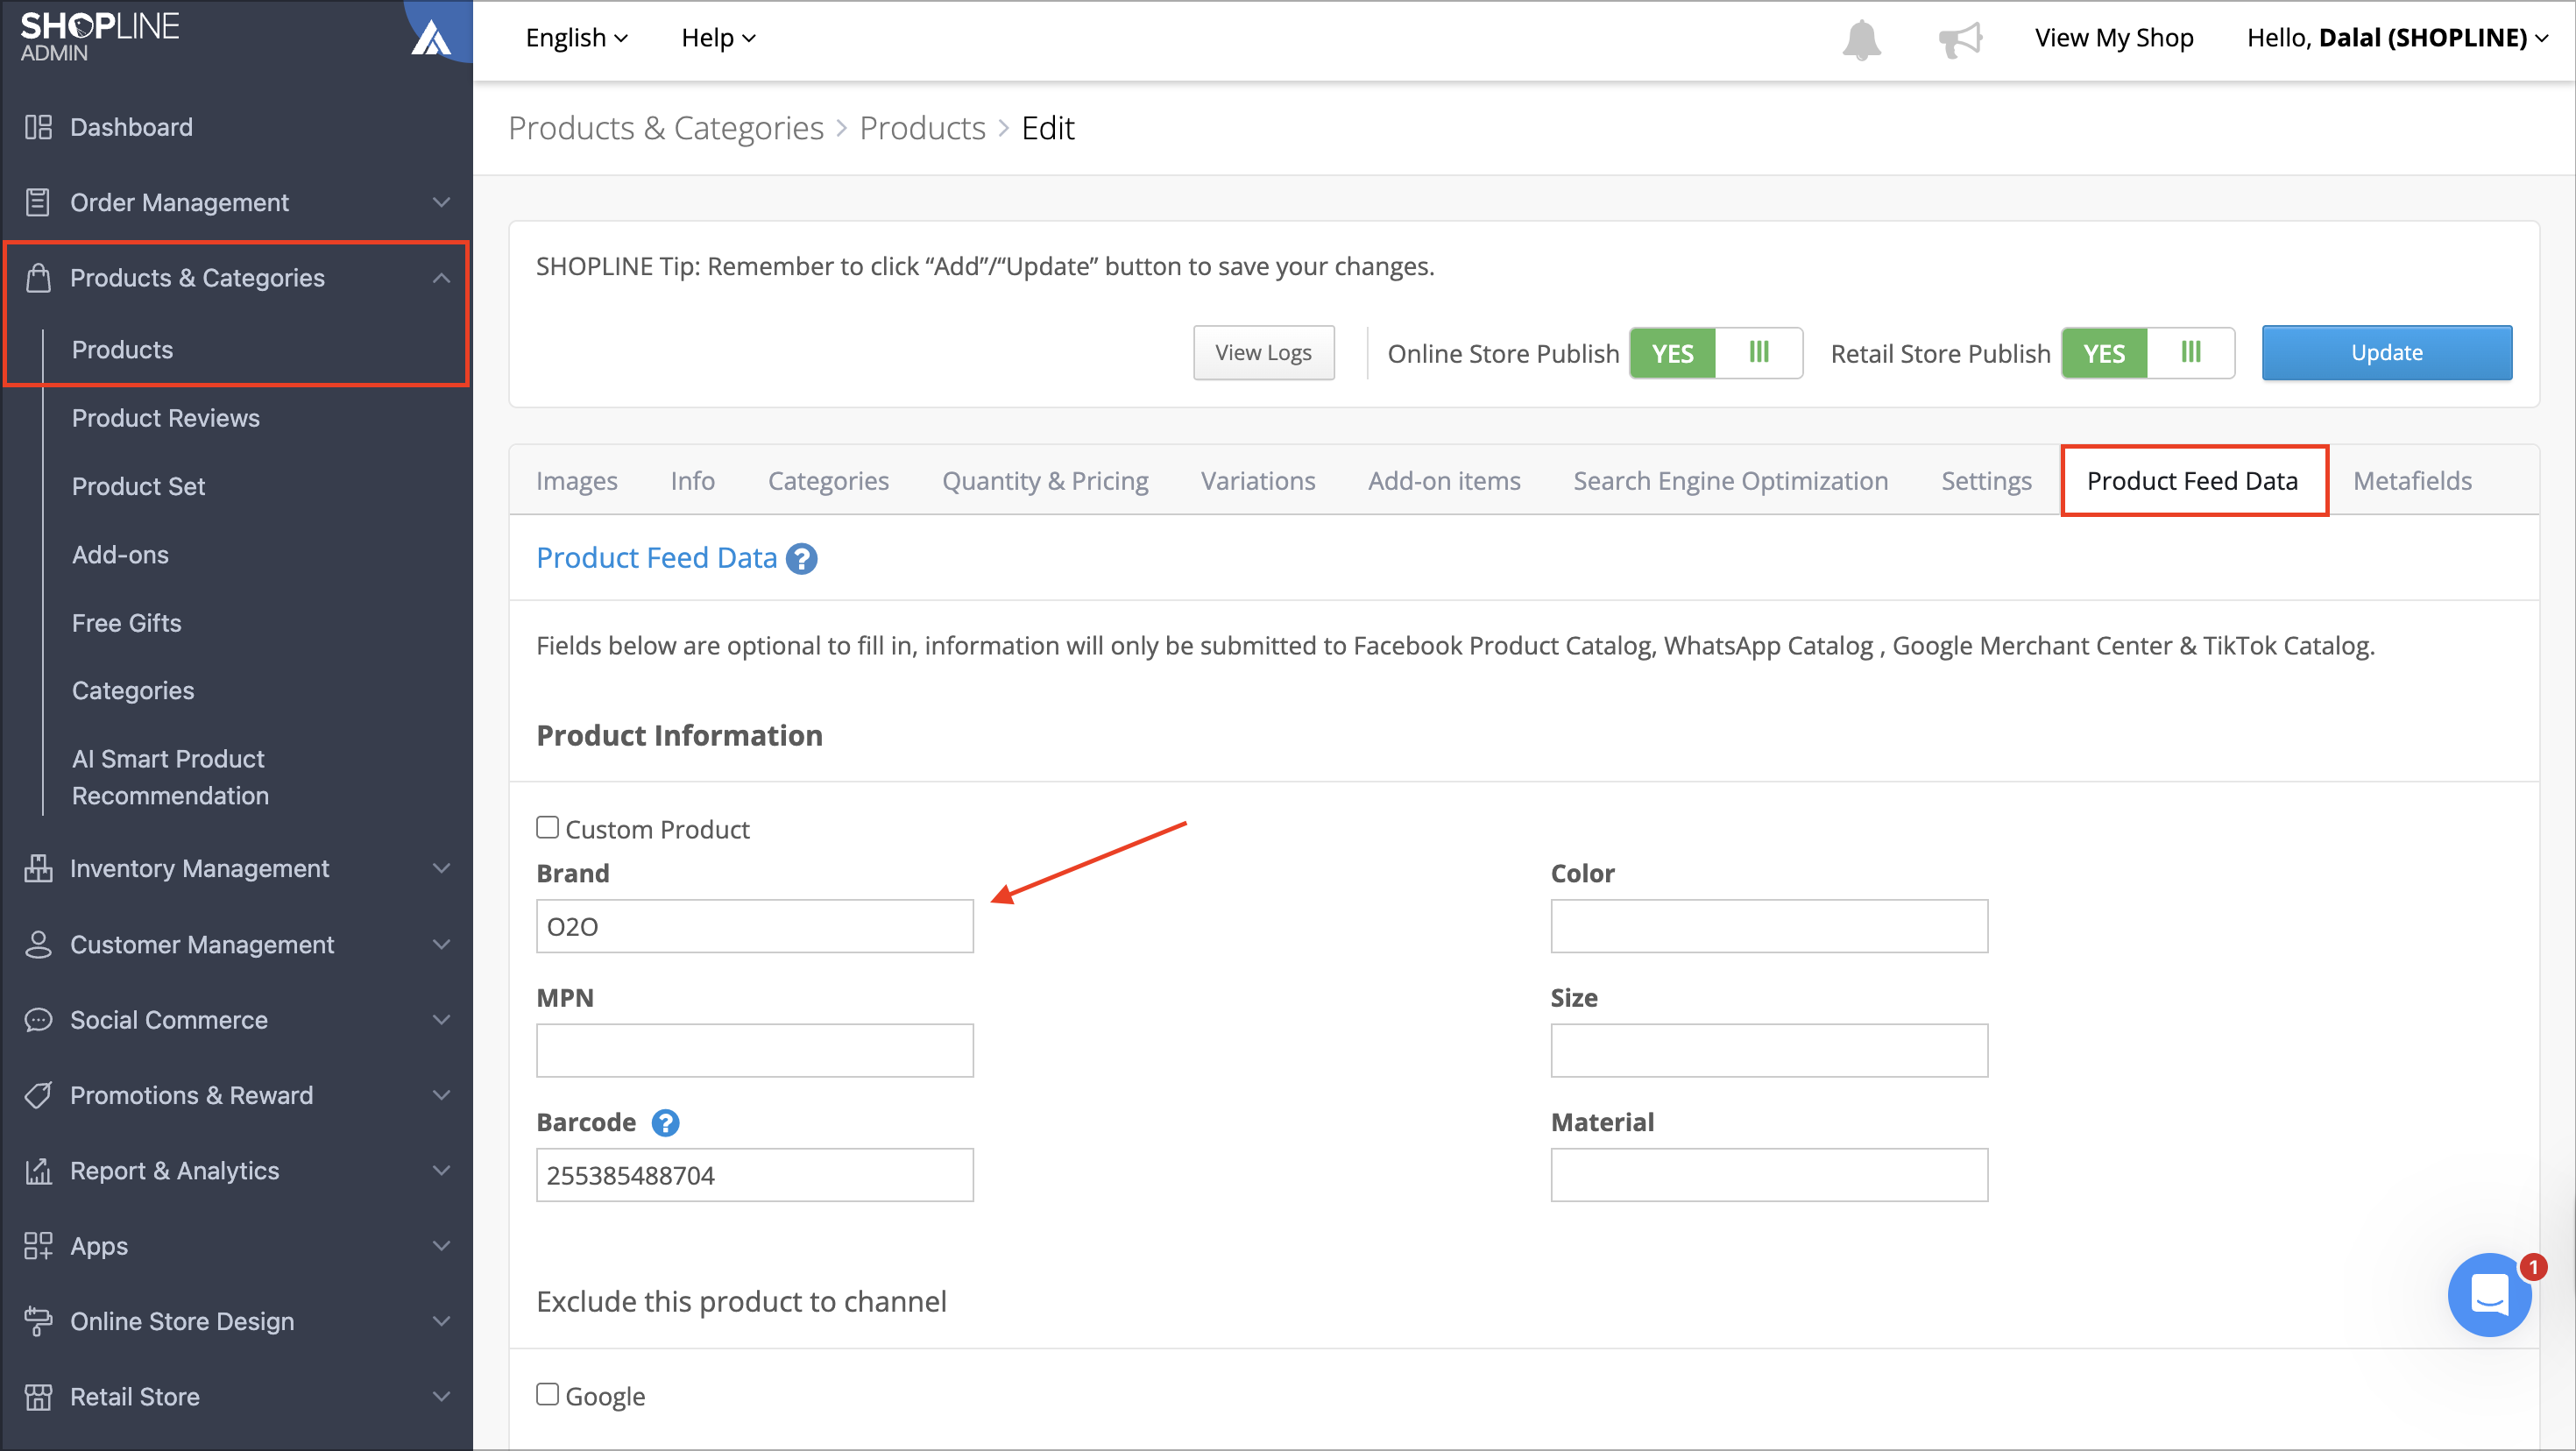Click the Brand input field
This screenshot has height=1451, width=2576.
coord(755,926)
